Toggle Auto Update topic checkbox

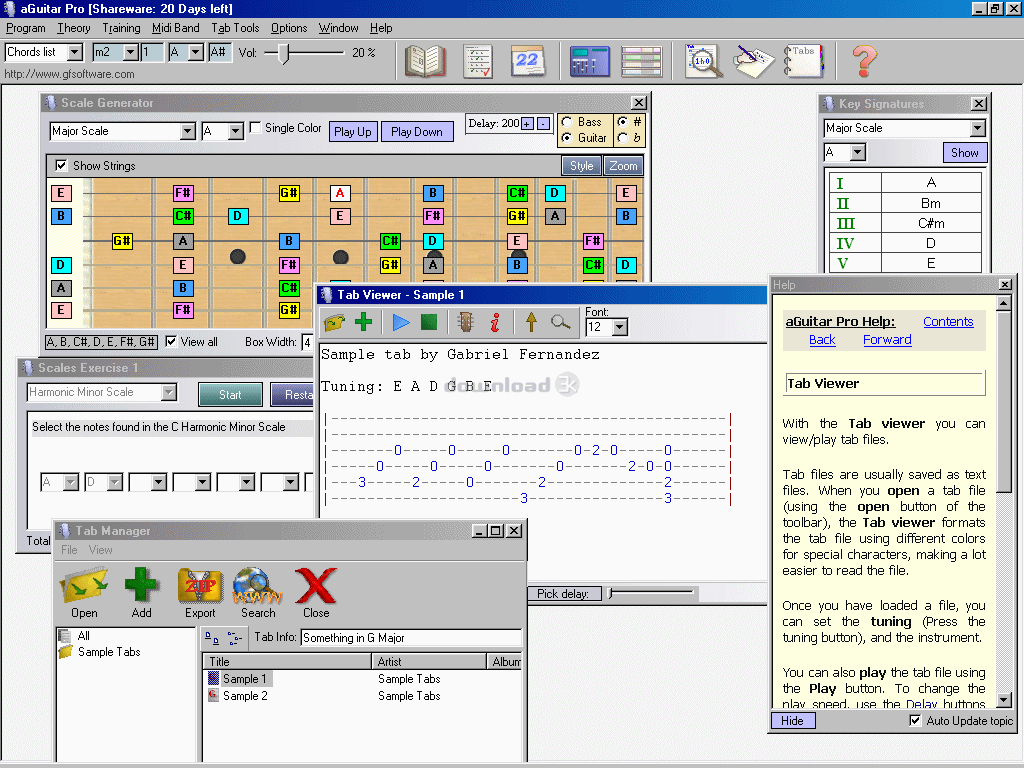pos(916,720)
